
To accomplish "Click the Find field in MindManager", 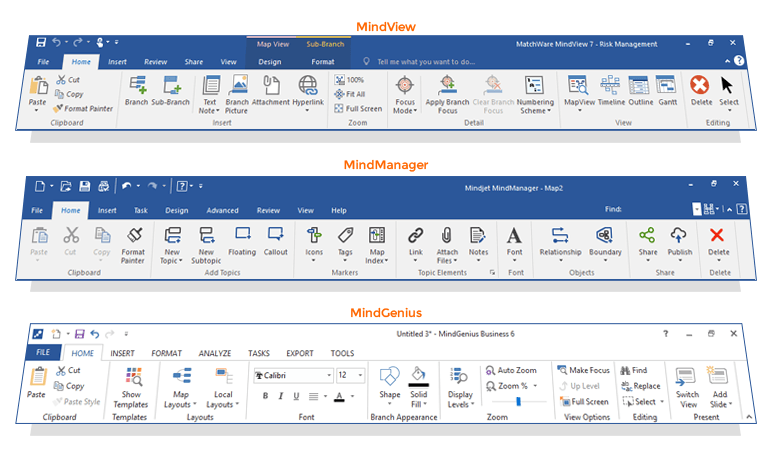I will 657,209.
